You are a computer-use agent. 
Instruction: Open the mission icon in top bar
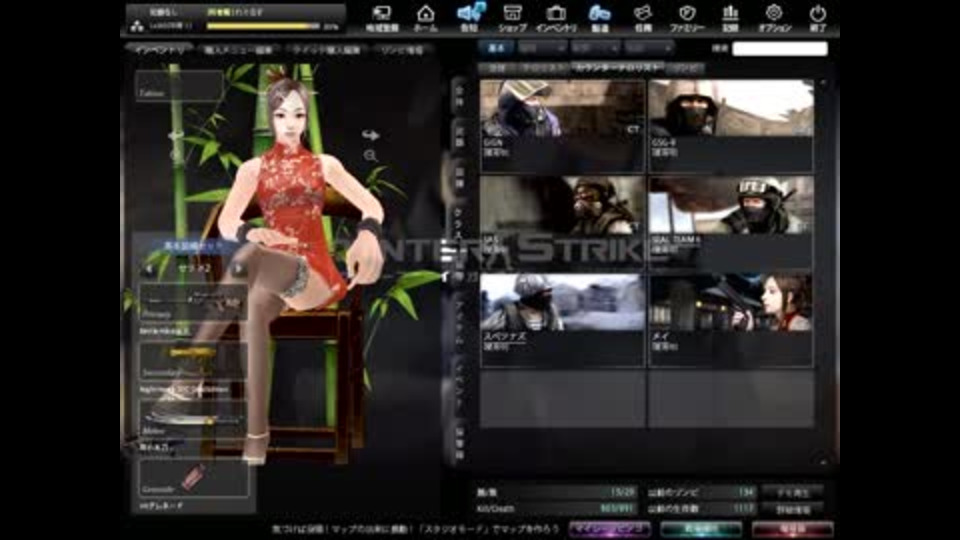point(643,17)
